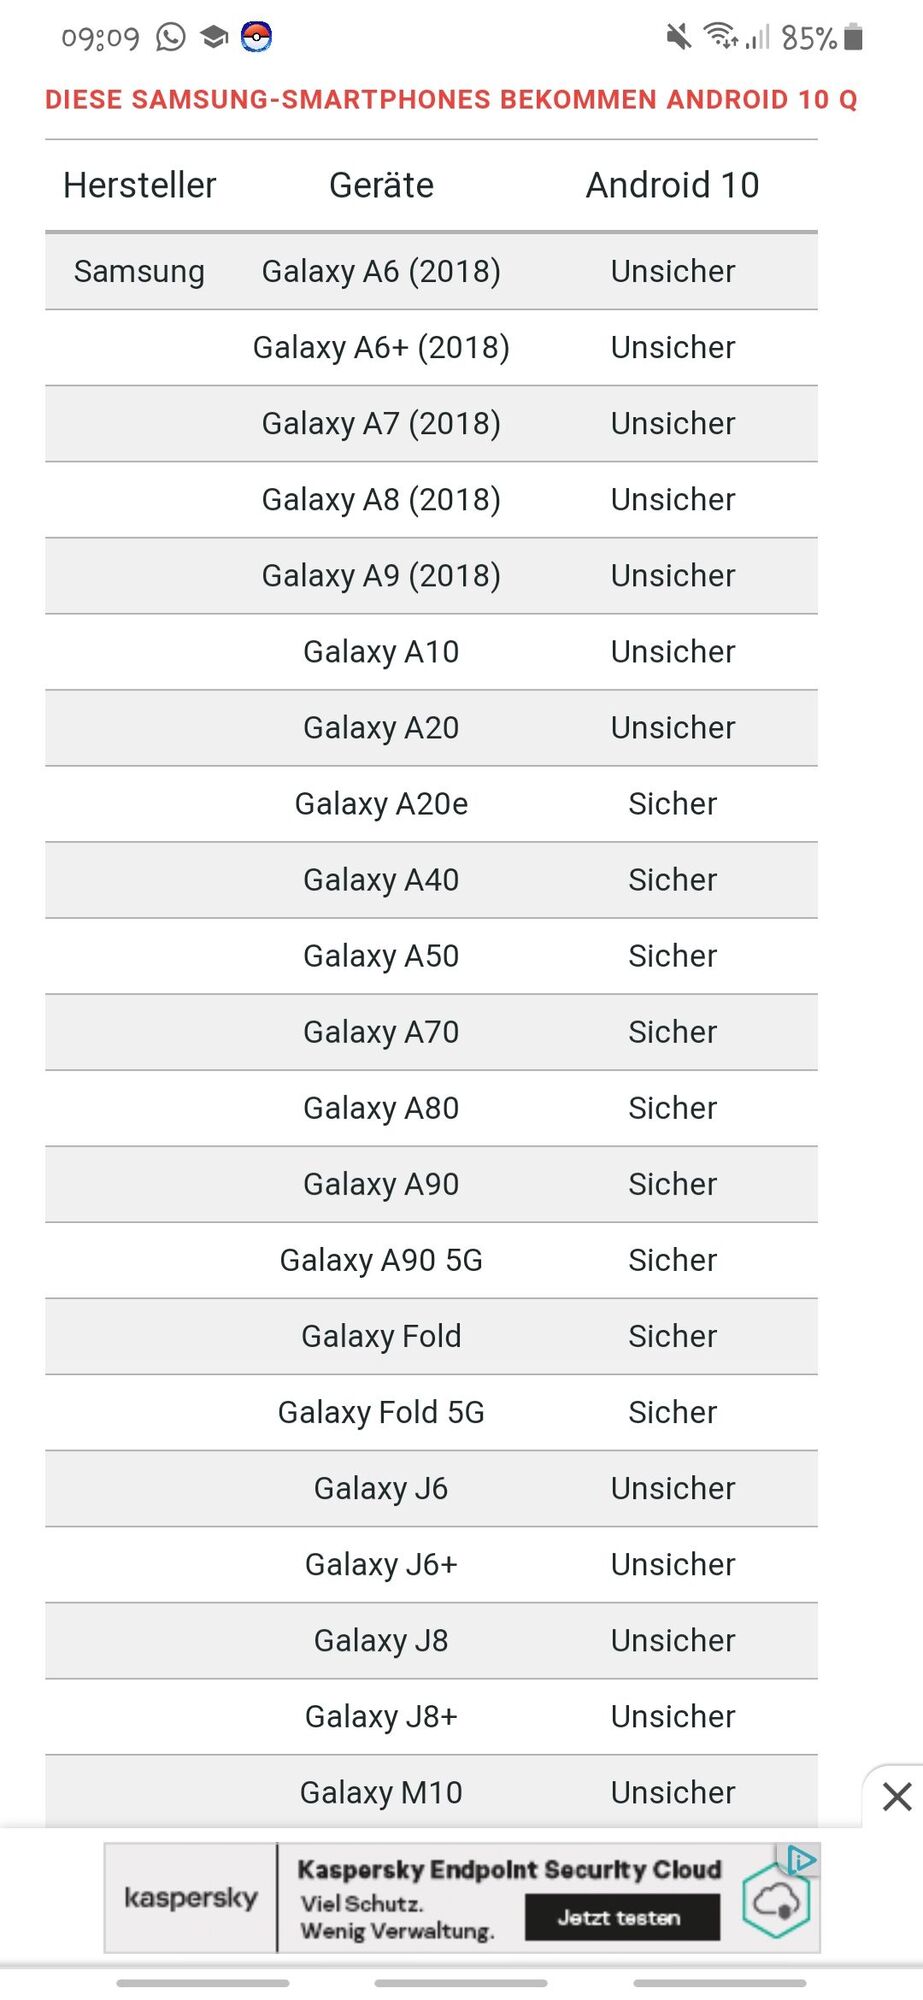This screenshot has width=923, height=2000.
Task: Tap the Pokémon GO notification icon
Action: click(x=257, y=37)
